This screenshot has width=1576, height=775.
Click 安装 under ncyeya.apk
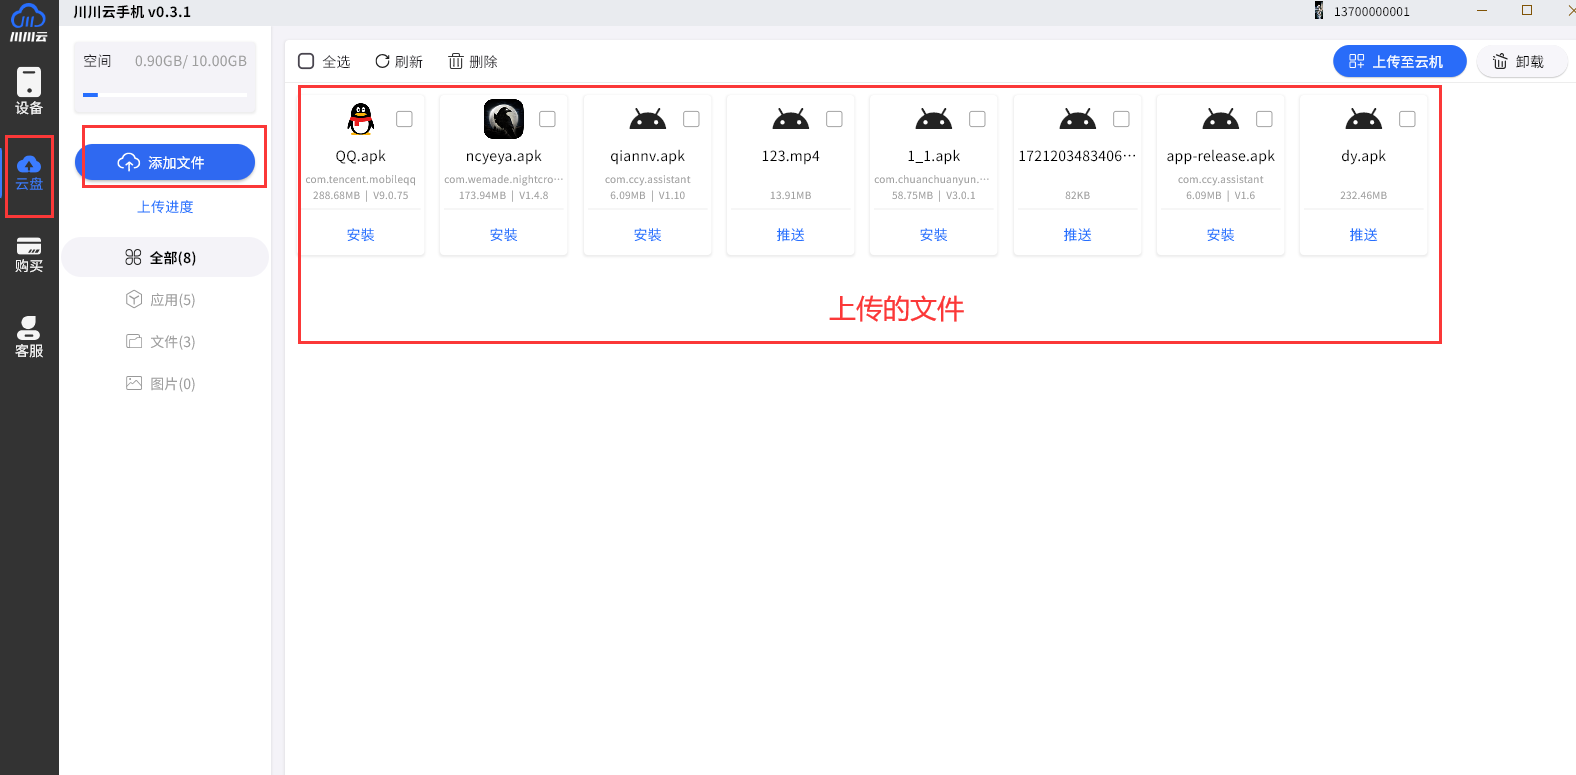point(504,235)
